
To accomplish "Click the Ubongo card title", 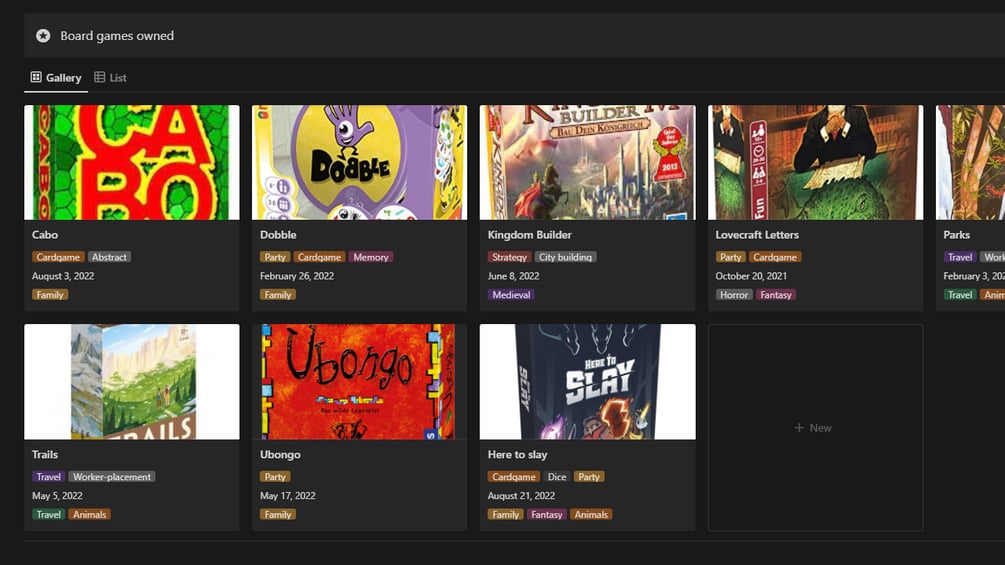I will (x=280, y=455).
